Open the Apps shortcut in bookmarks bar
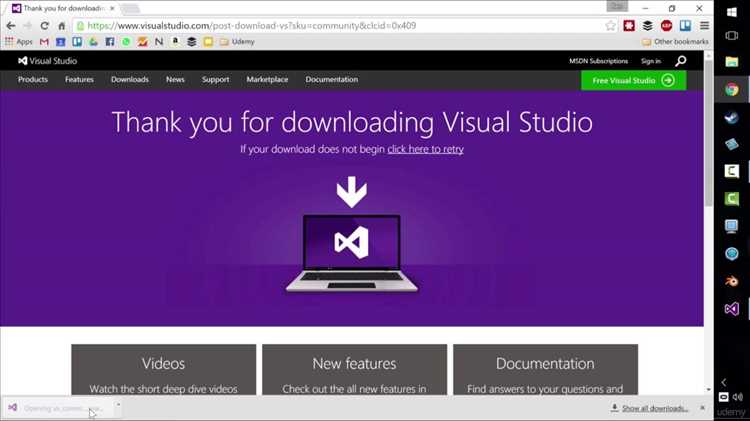 [x=19, y=42]
